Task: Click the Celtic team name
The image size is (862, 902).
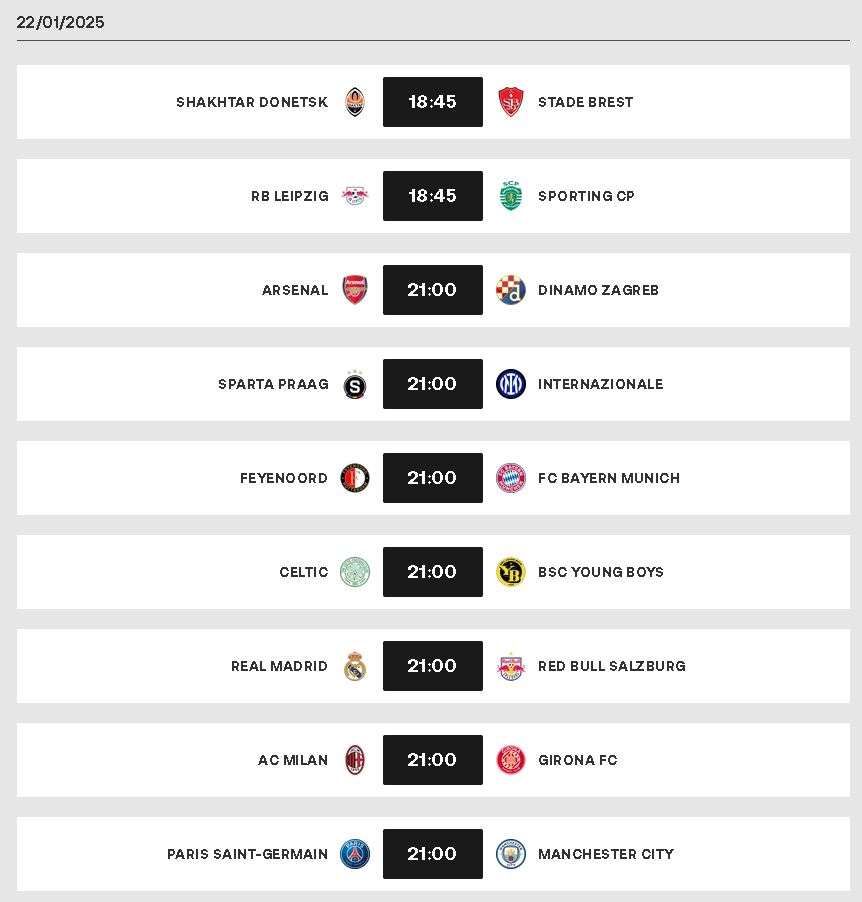Action: [x=304, y=572]
